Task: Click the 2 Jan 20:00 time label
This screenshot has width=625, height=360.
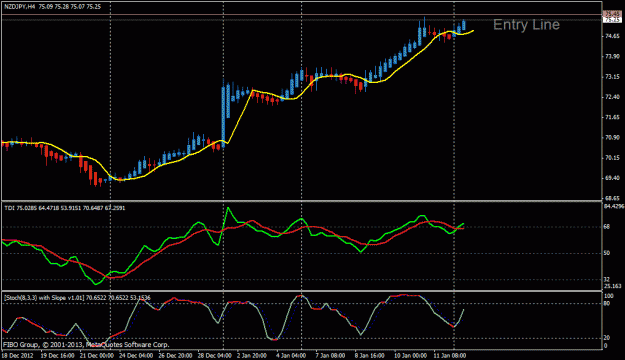Action: click(252, 355)
